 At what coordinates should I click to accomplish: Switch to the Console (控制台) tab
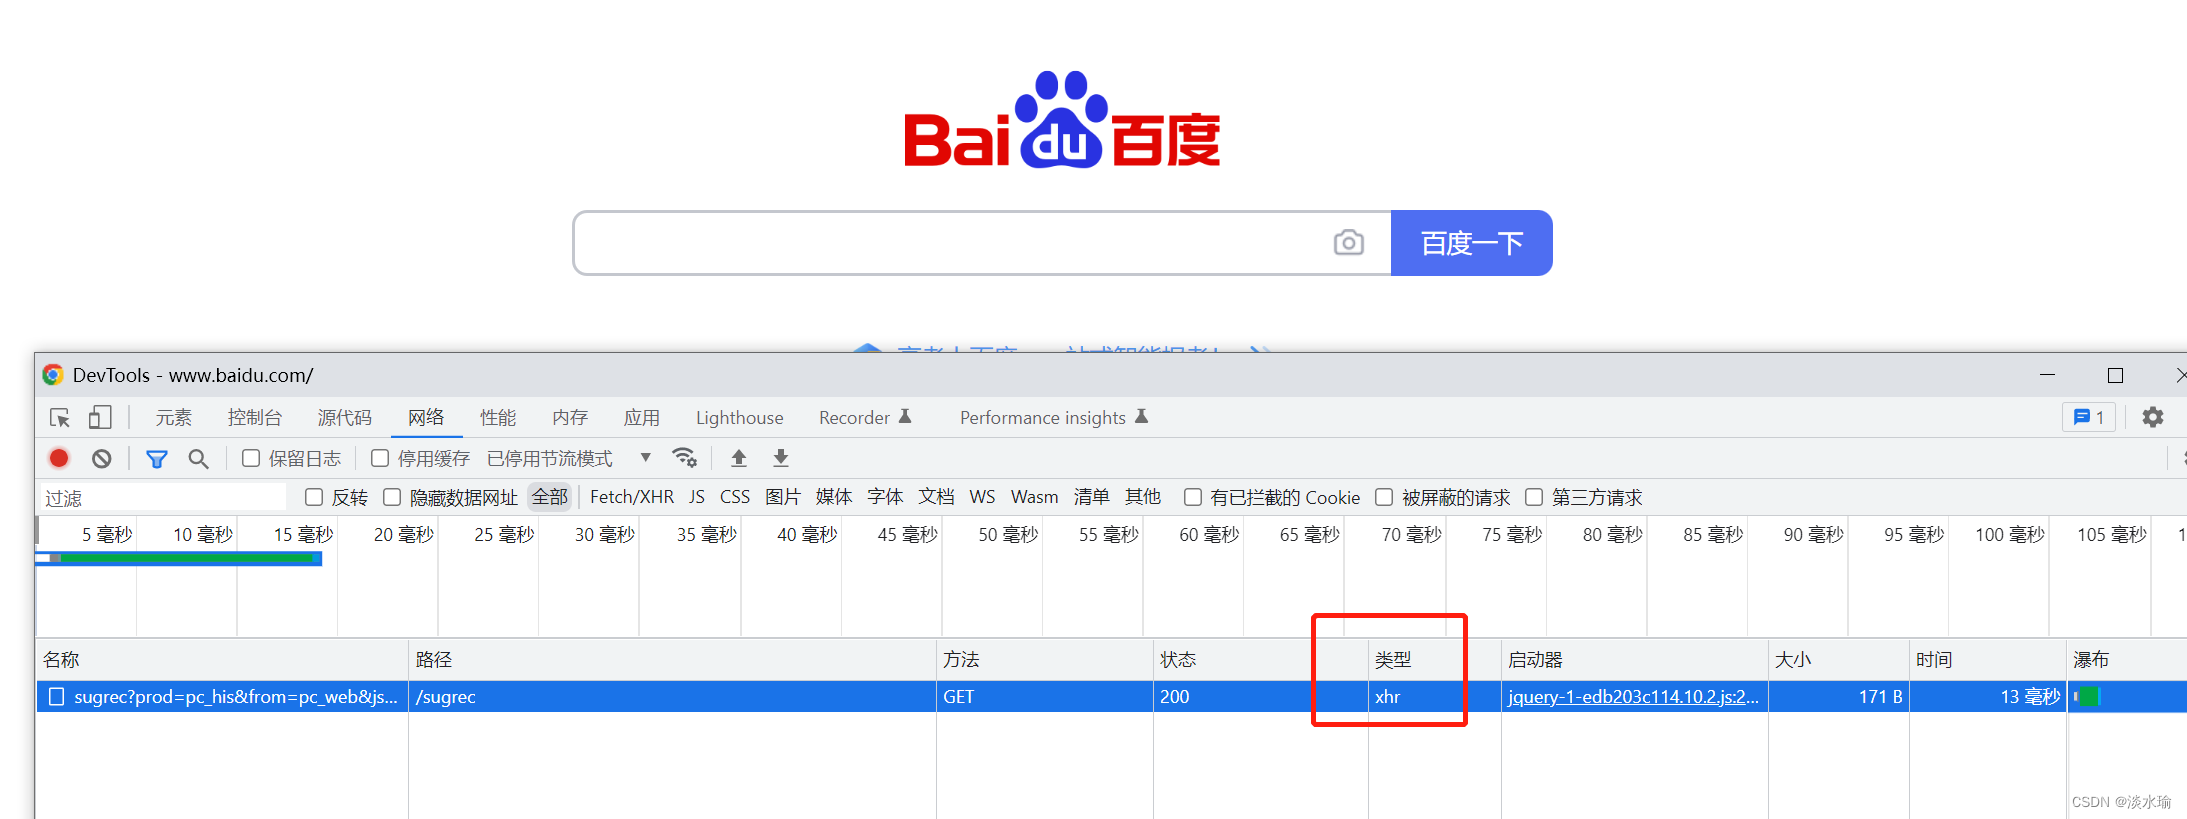[x=255, y=417]
